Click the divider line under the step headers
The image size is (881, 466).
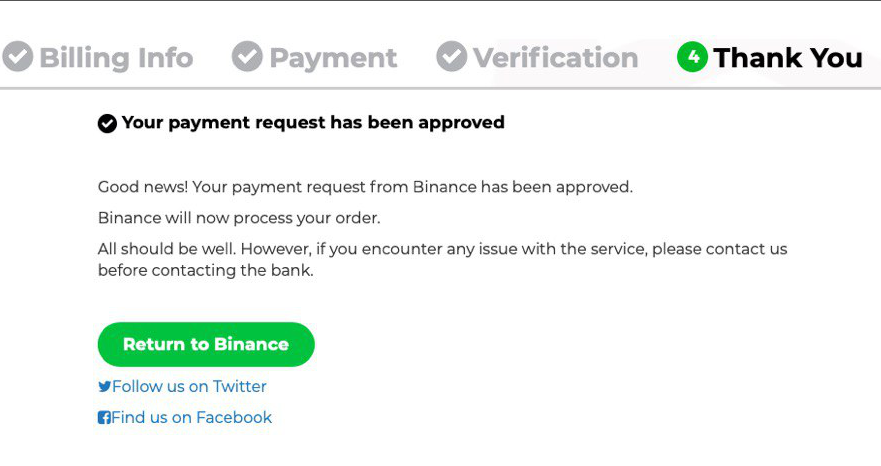tap(440, 89)
